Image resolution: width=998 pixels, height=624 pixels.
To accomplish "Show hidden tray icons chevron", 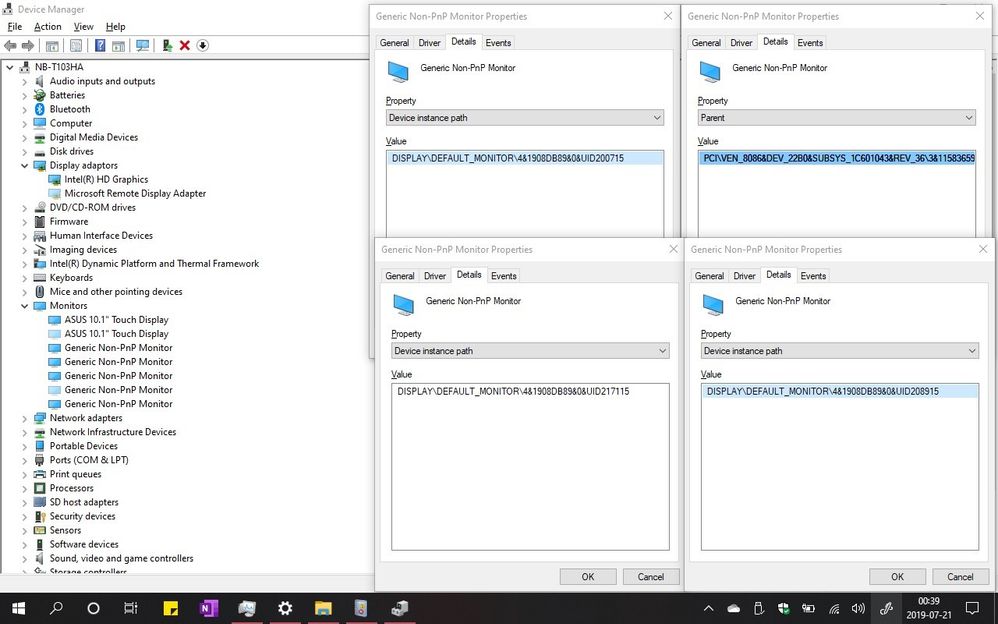I will coord(708,609).
